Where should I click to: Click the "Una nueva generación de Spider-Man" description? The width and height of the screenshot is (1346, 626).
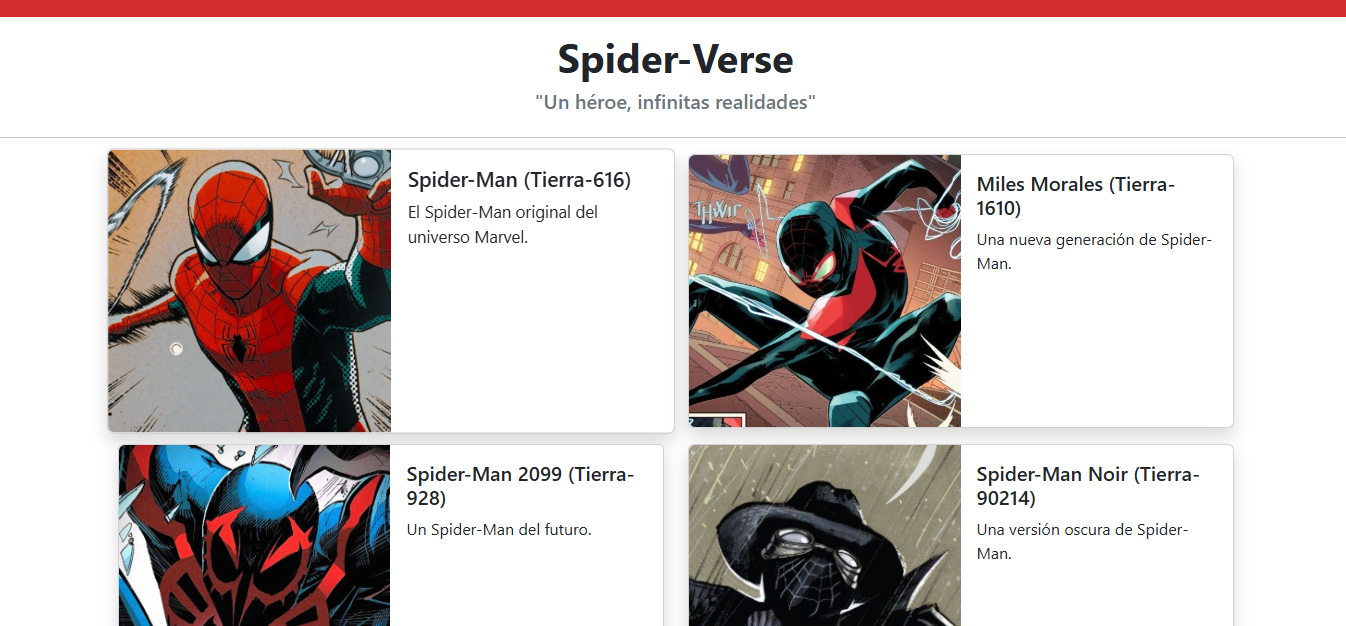(x=1094, y=252)
